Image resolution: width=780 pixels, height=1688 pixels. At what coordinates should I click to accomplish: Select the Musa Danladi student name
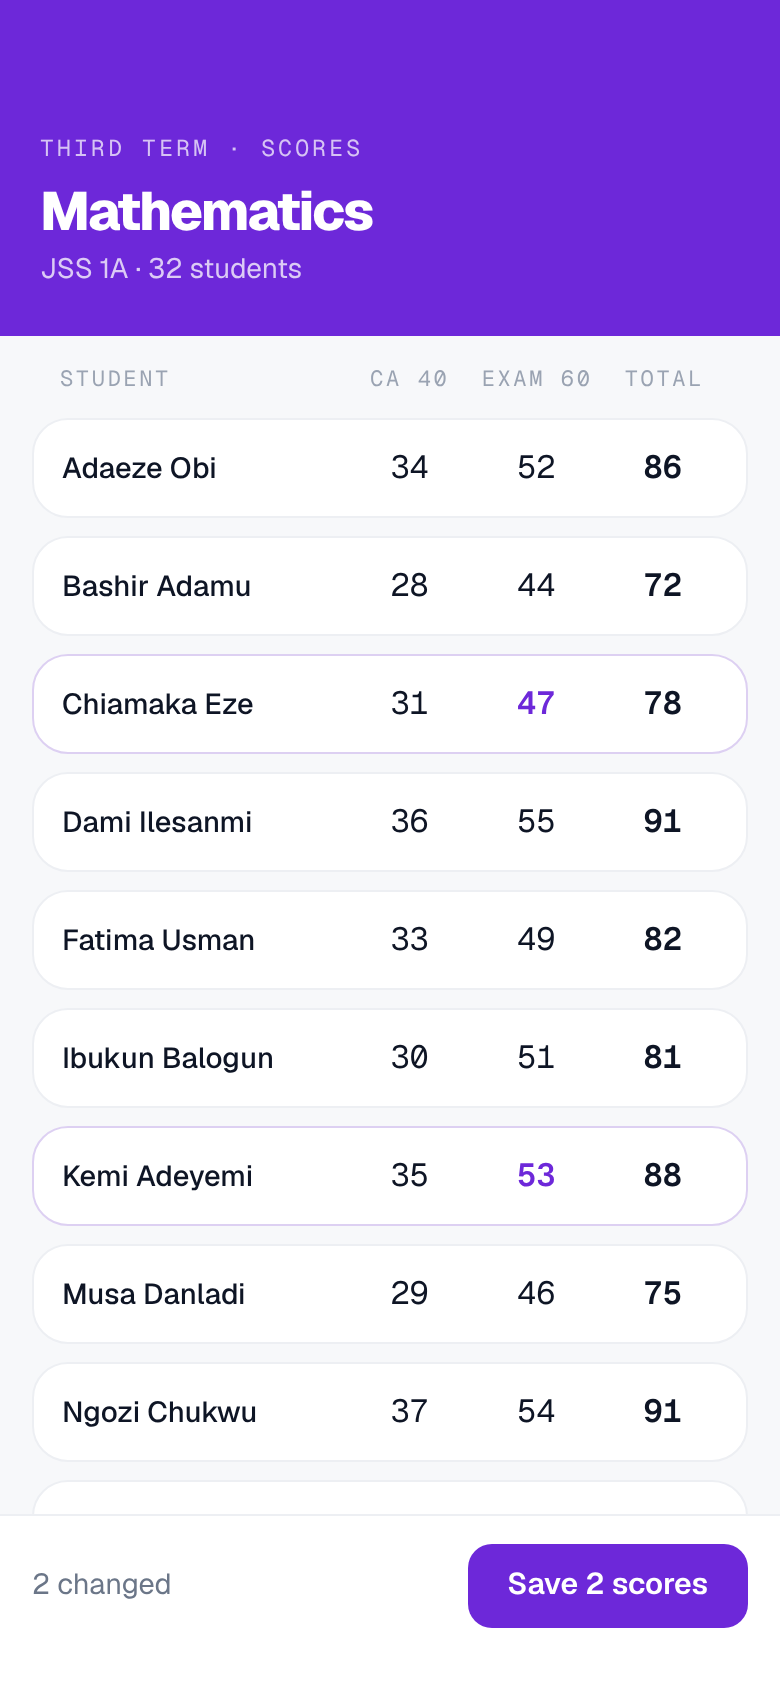[154, 1294]
